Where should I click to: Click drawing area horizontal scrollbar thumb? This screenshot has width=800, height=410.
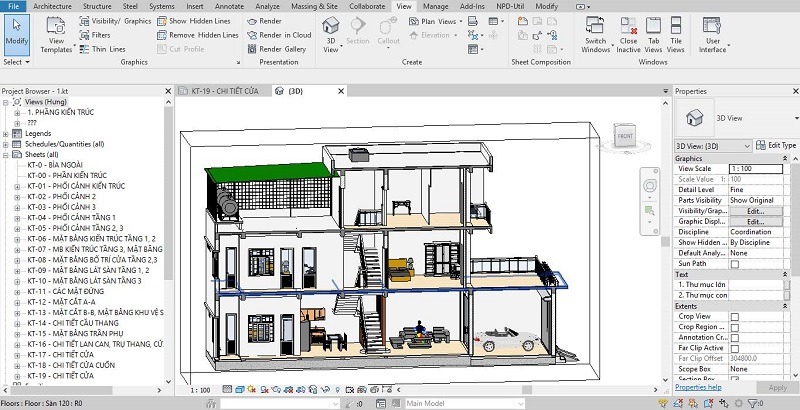pyautogui.click(x=527, y=390)
